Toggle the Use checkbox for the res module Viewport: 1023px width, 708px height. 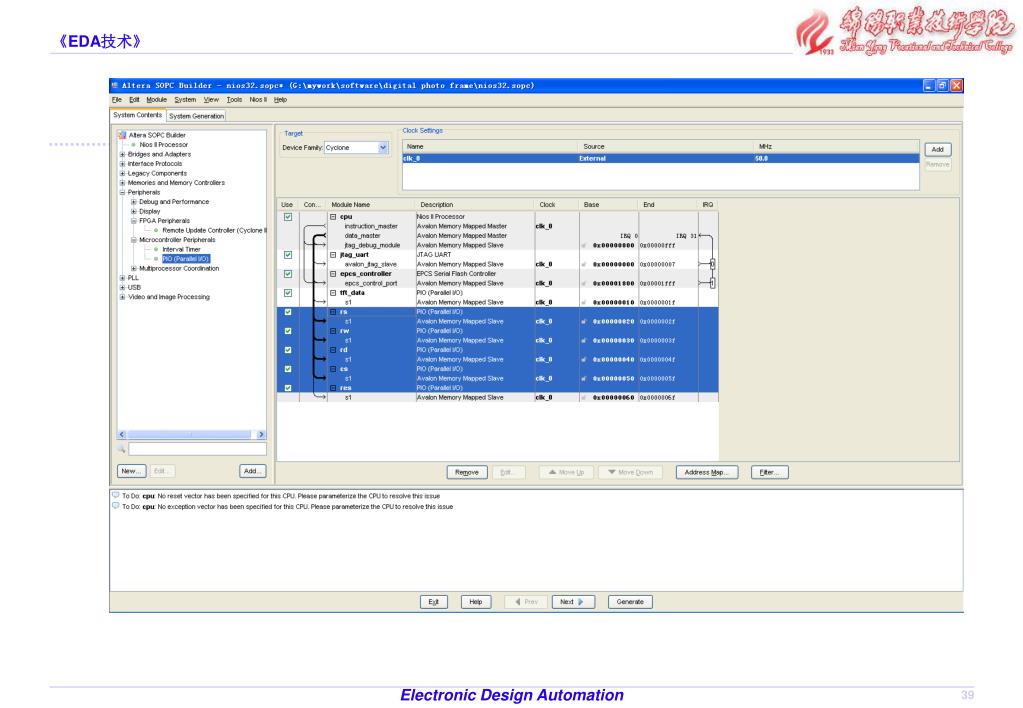pyautogui.click(x=288, y=388)
